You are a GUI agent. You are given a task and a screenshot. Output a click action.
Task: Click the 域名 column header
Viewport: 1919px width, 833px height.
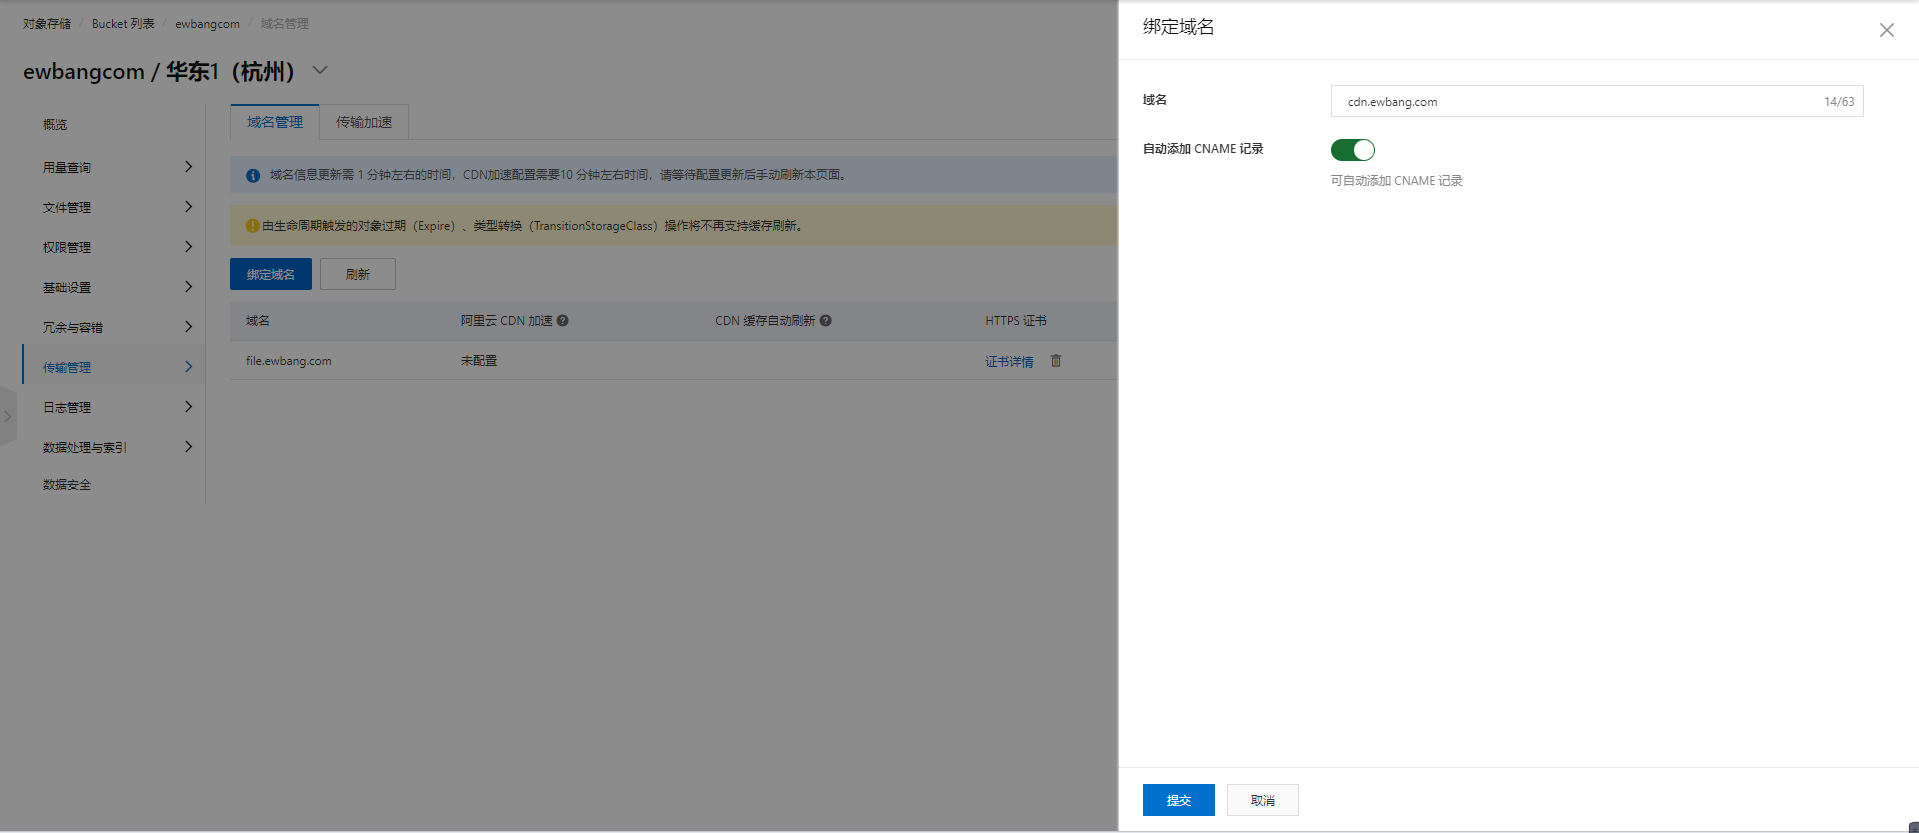(x=258, y=321)
